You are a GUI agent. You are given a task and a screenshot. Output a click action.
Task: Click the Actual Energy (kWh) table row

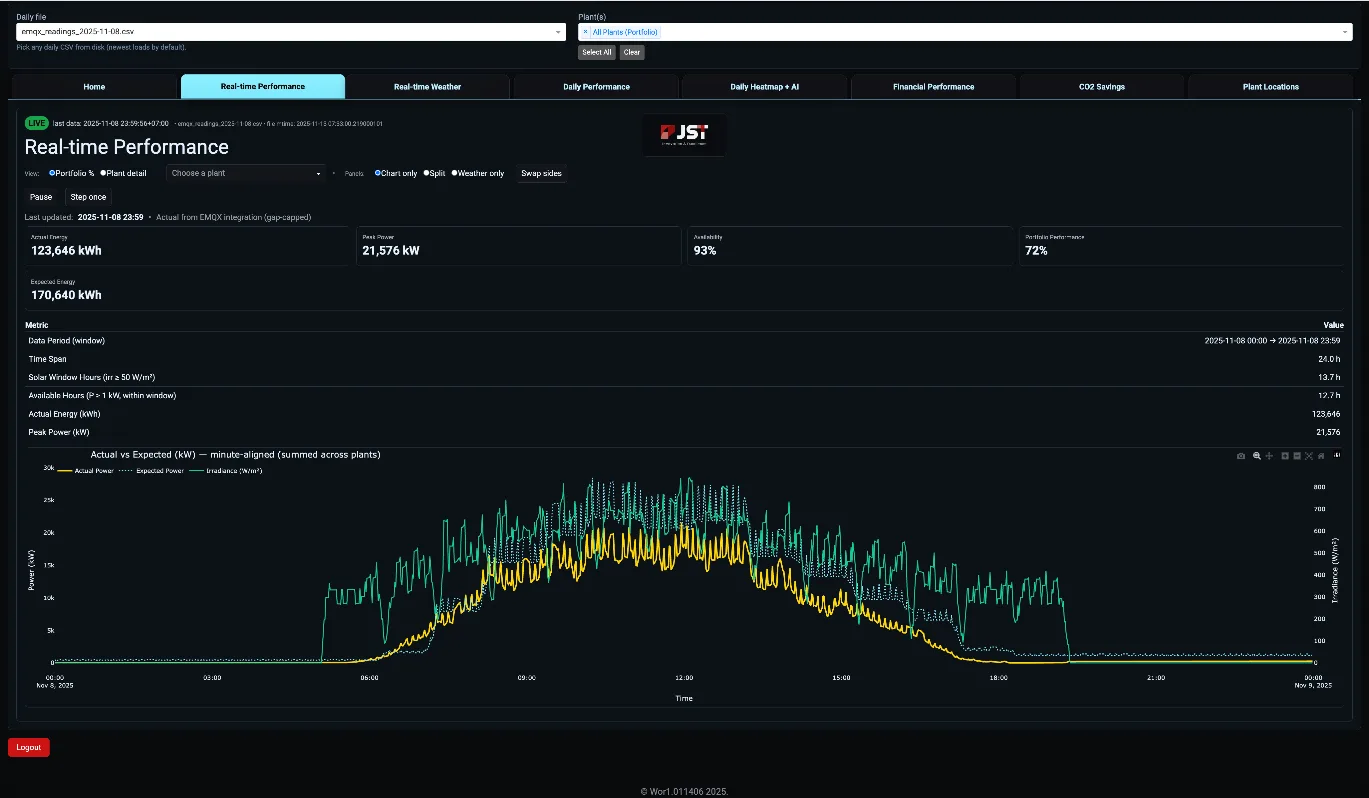tap(685, 414)
